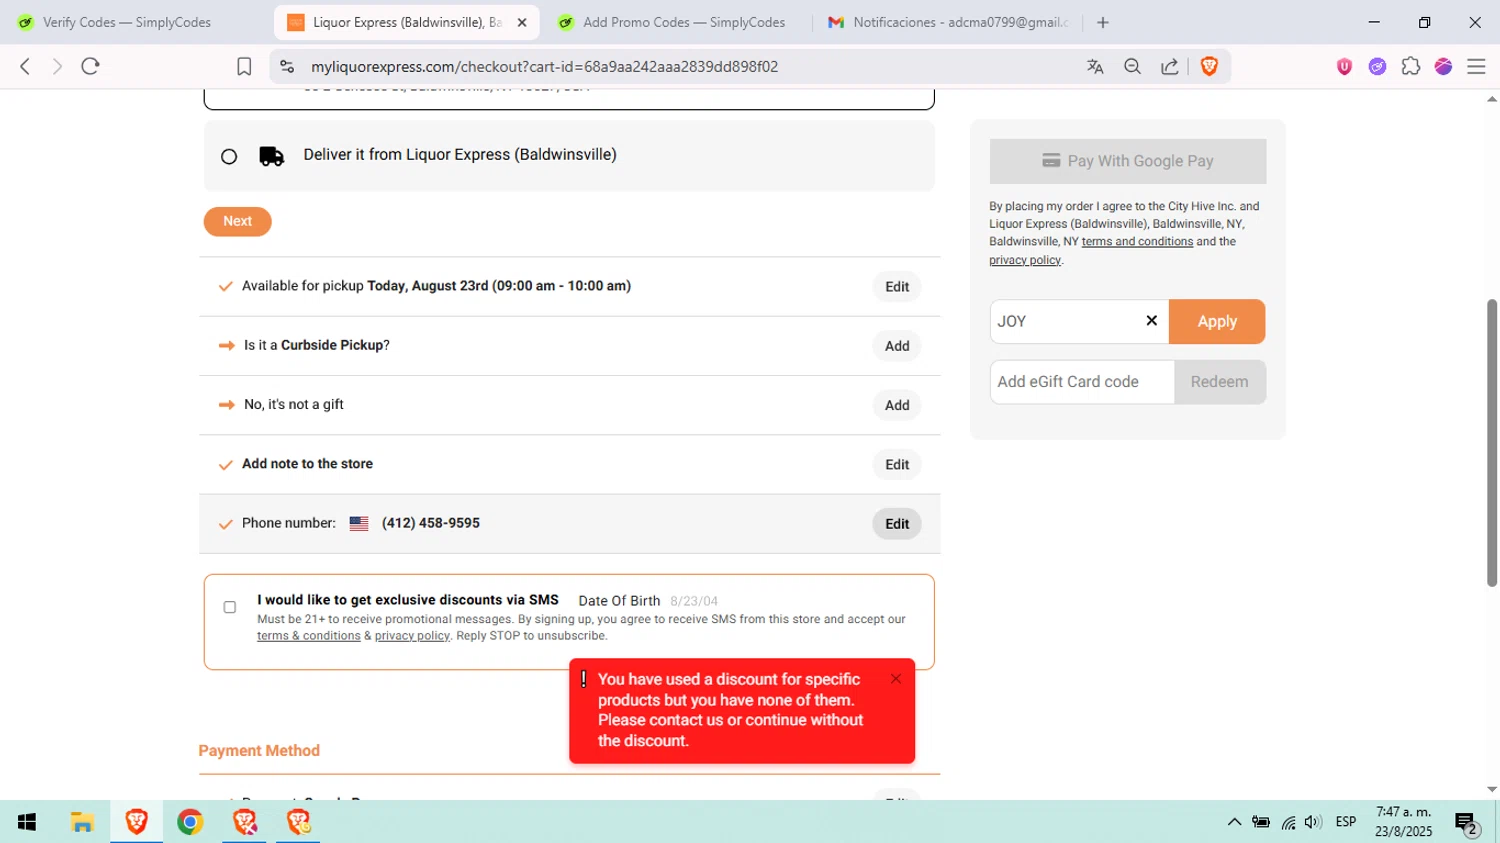The width and height of the screenshot is (1500, 843).
Task: Open the extensions puzzle icon
Action: [x=1411, y=66]
